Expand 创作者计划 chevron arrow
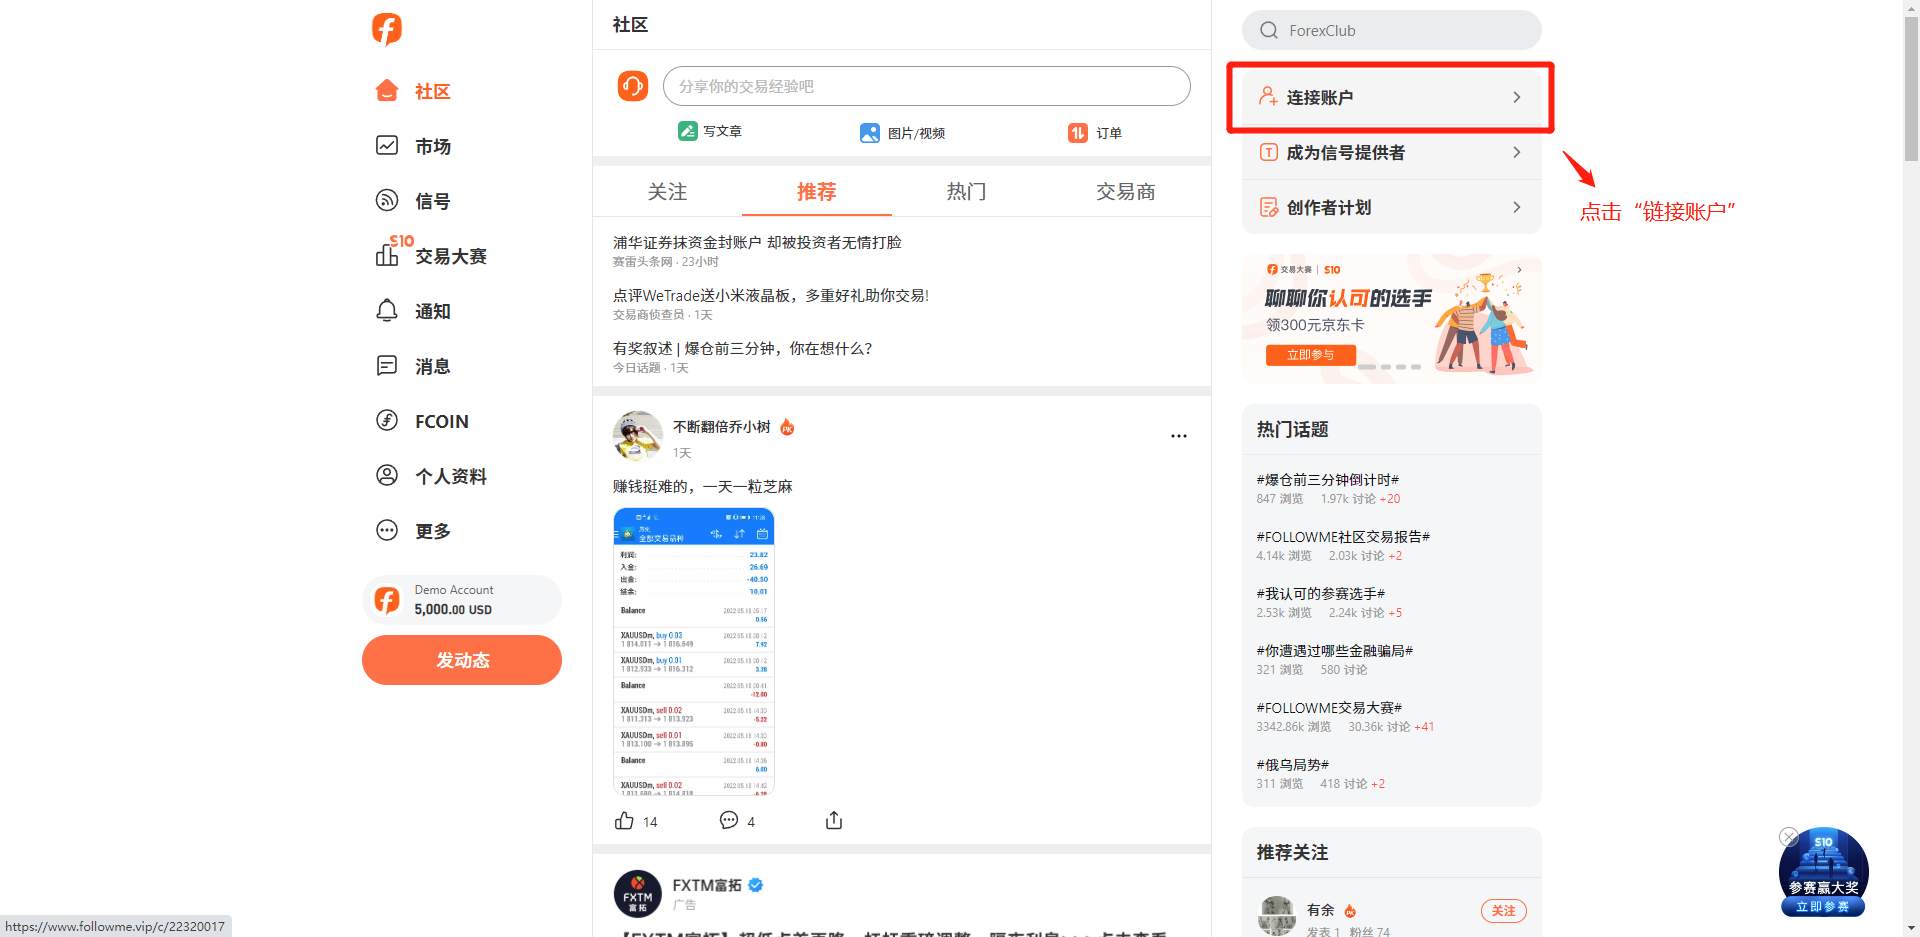The height and width of the screenshot is (937, 1920). pyautogui.click(x=1517, y=207)
